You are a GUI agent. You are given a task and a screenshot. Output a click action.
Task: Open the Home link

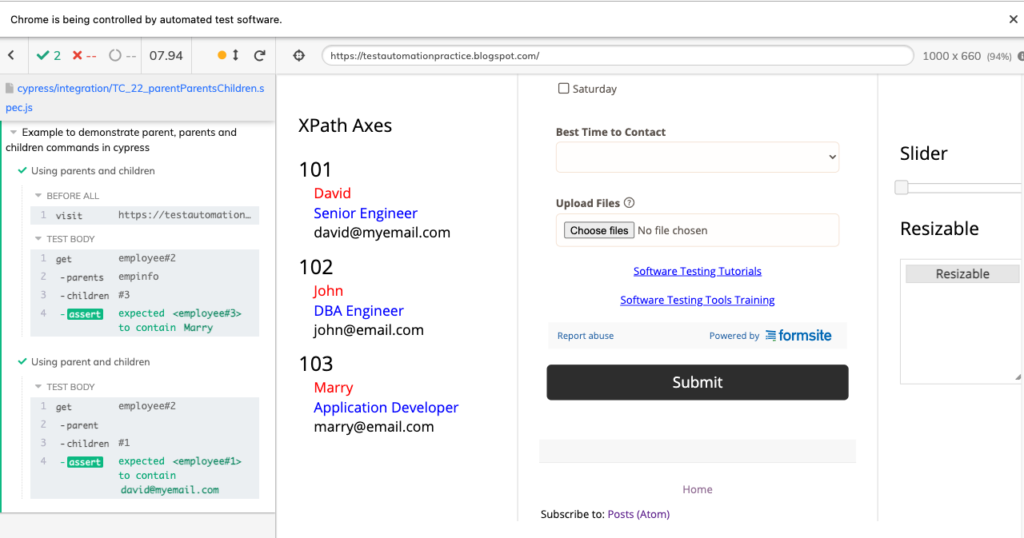pos(697,489)
